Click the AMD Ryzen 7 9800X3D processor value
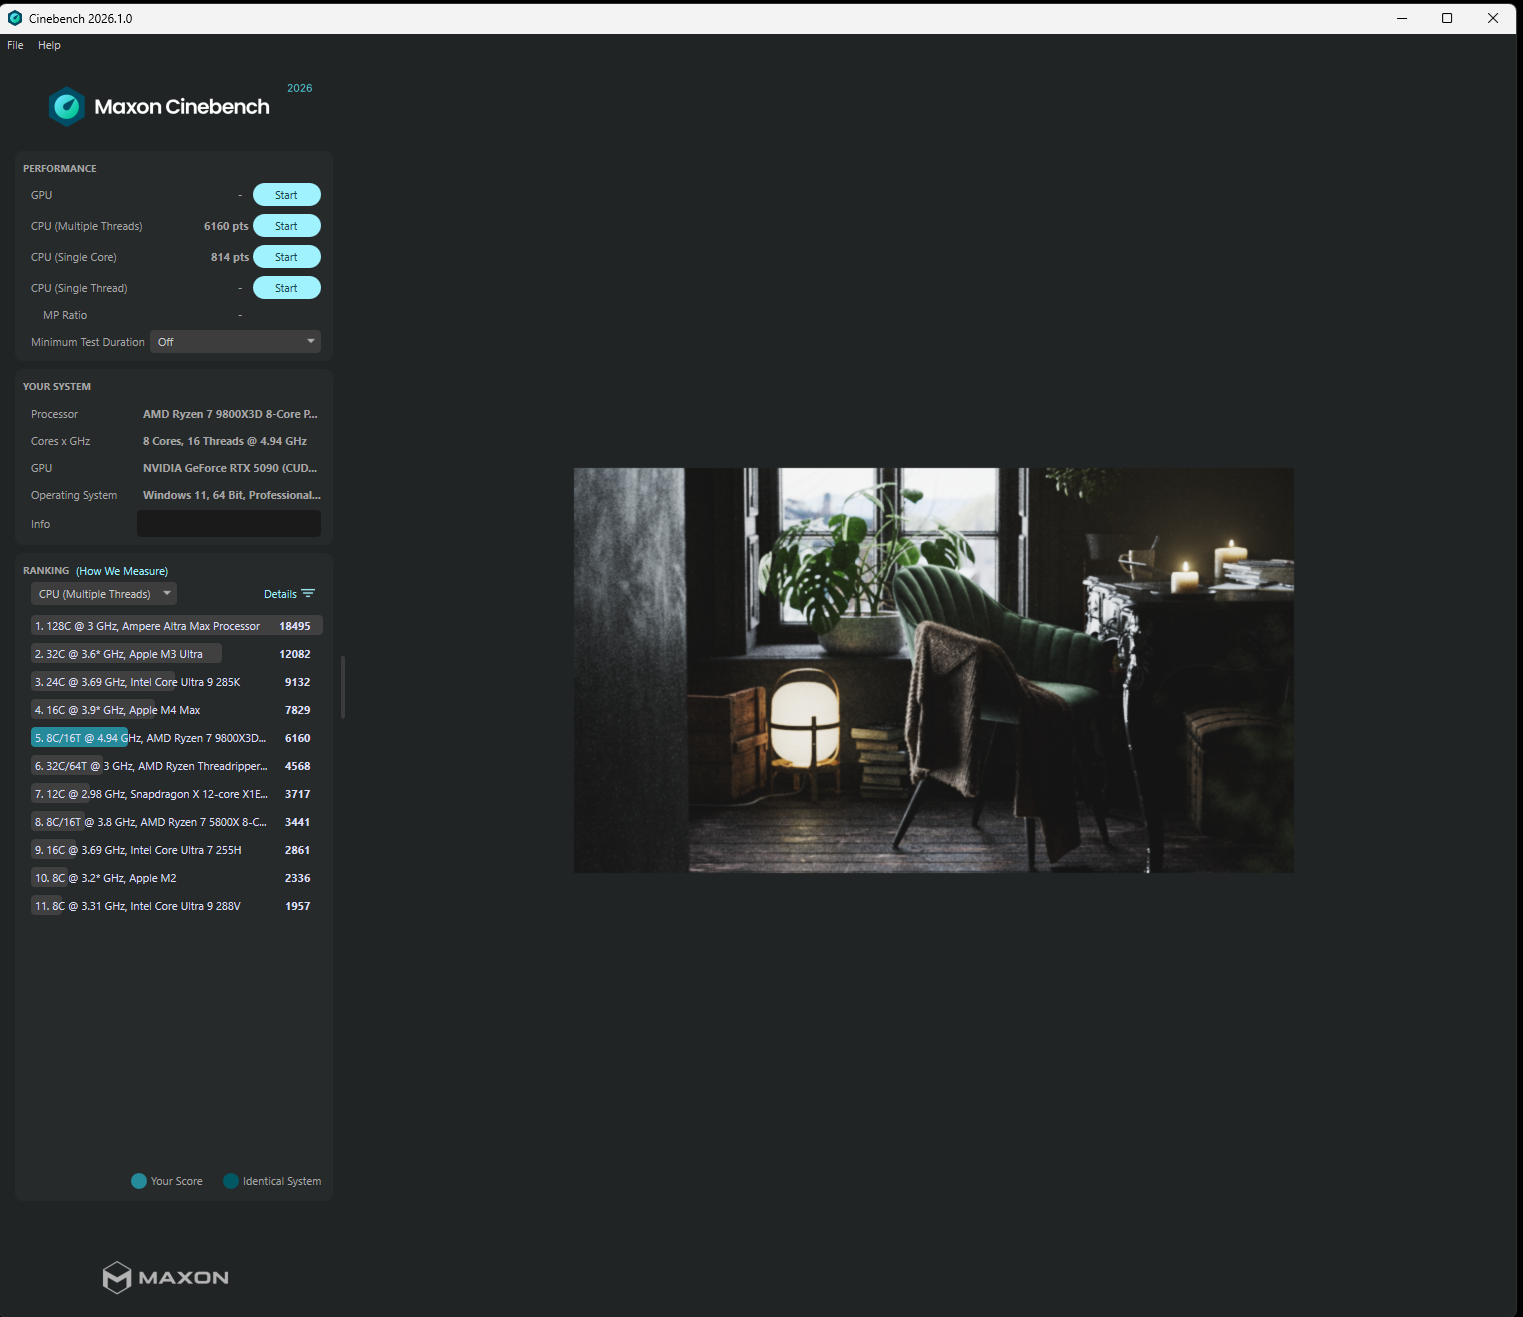Viewport: 1523px width, 1317px height. click(230, 414)
